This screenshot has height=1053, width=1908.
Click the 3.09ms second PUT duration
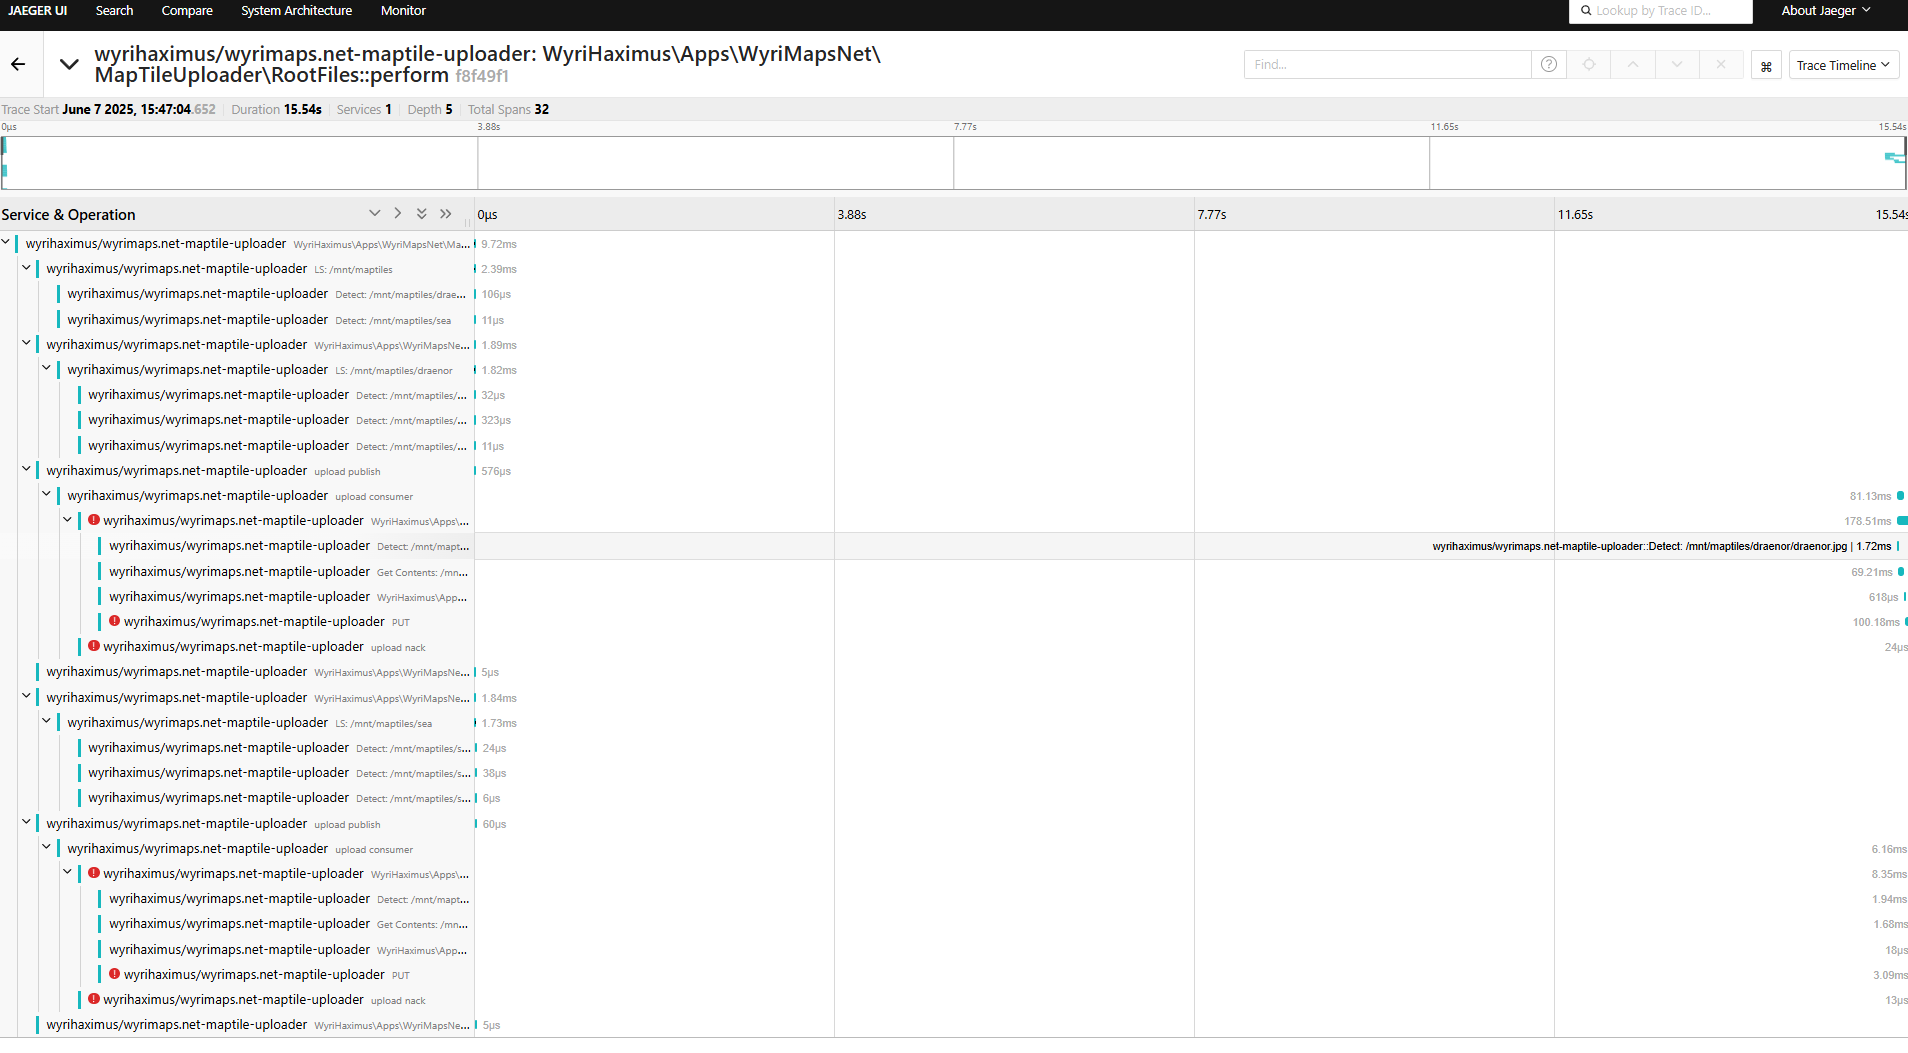[1890, 975]
